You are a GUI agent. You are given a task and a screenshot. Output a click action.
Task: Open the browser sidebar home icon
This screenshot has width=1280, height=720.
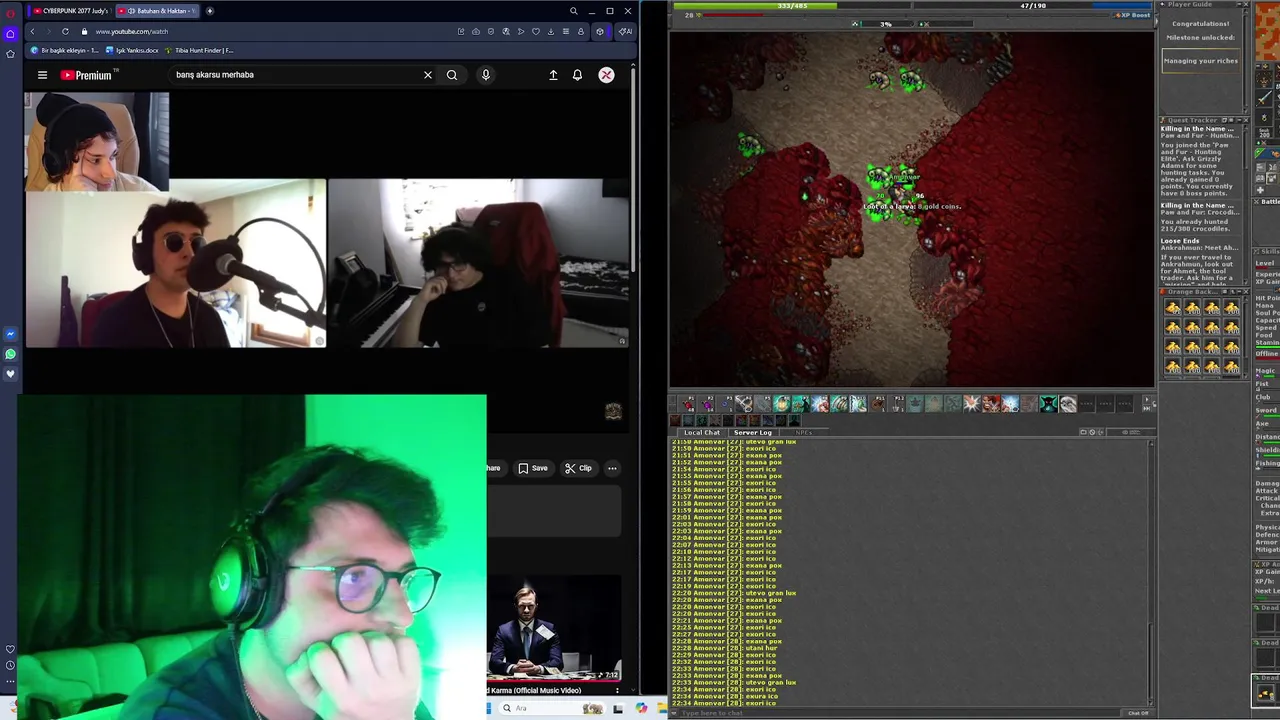coord(10,33)
